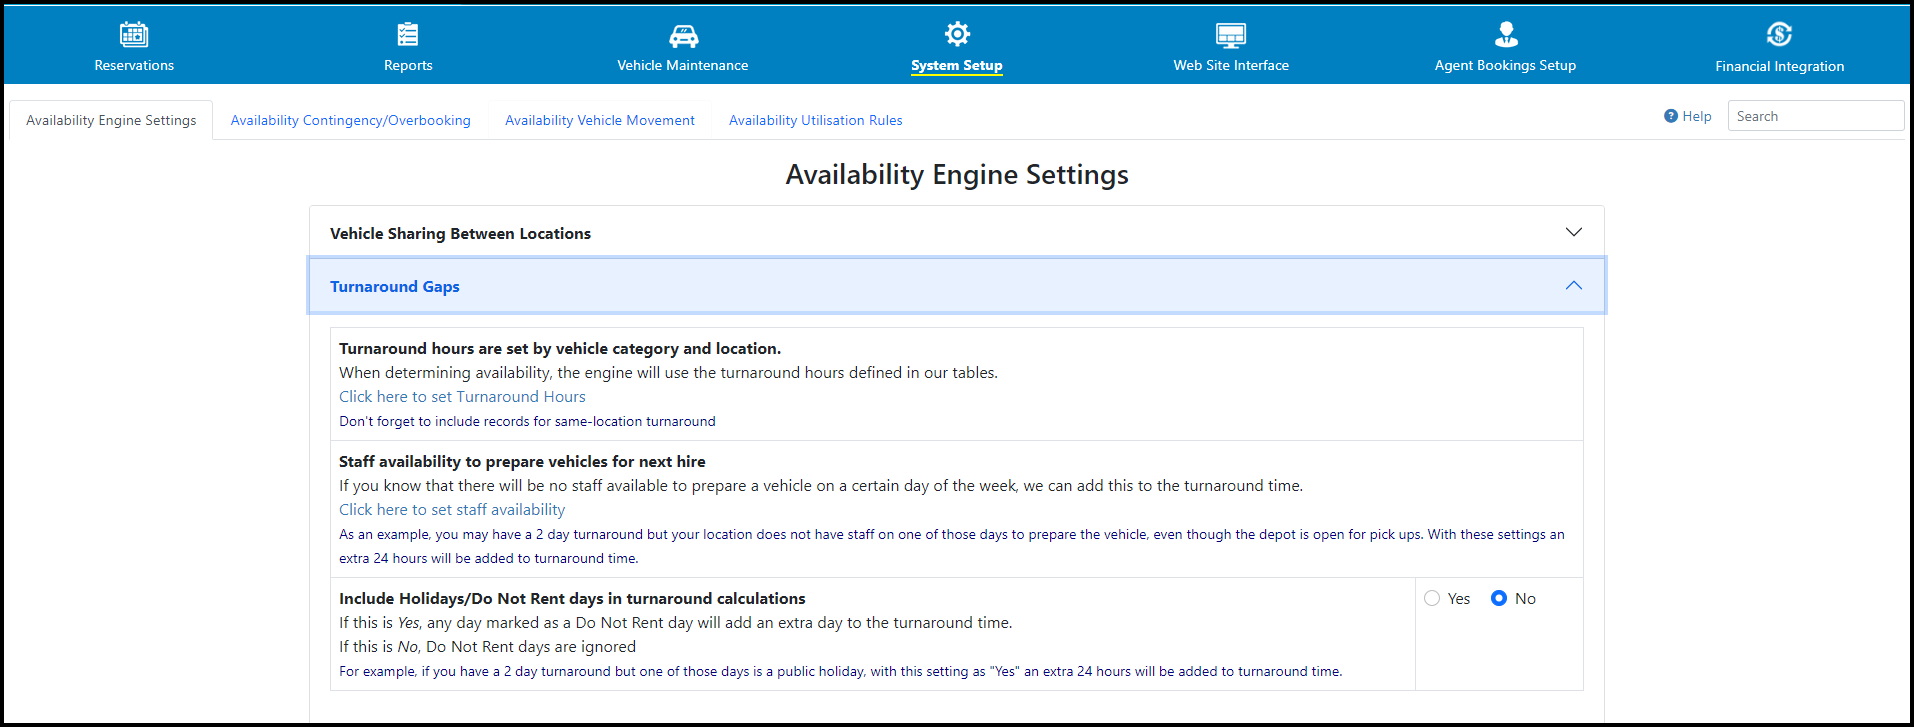The image size is (1914, 727).
Task: Open the Reports clipboard icon
Action: [x=408, y=35]
